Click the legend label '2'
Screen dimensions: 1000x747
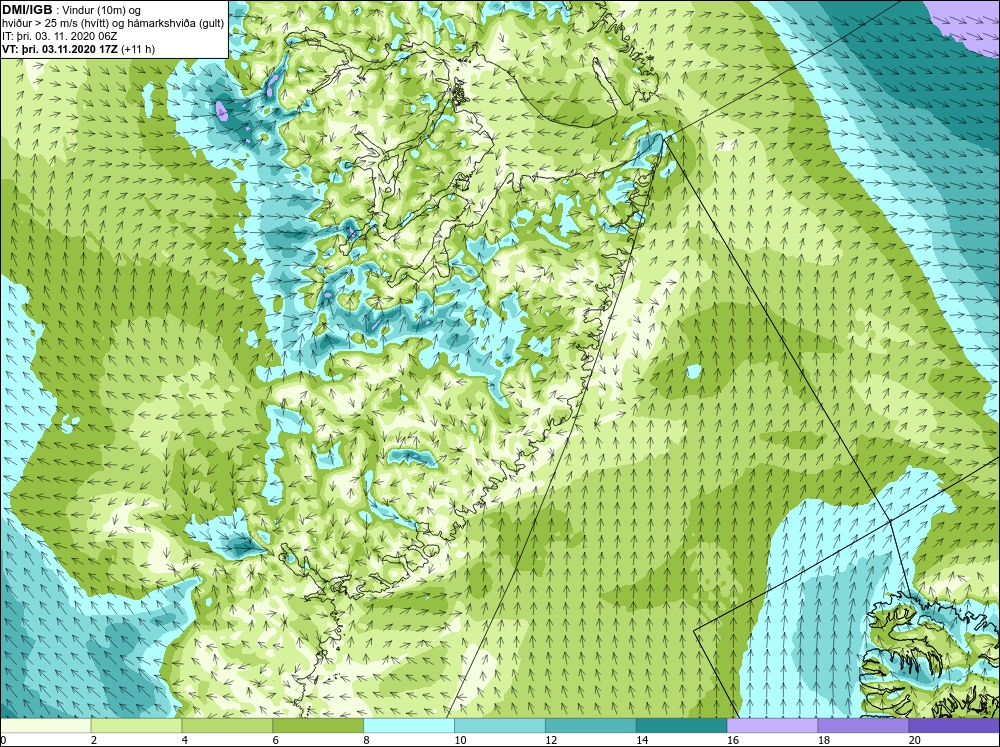[x=94, y=740]
